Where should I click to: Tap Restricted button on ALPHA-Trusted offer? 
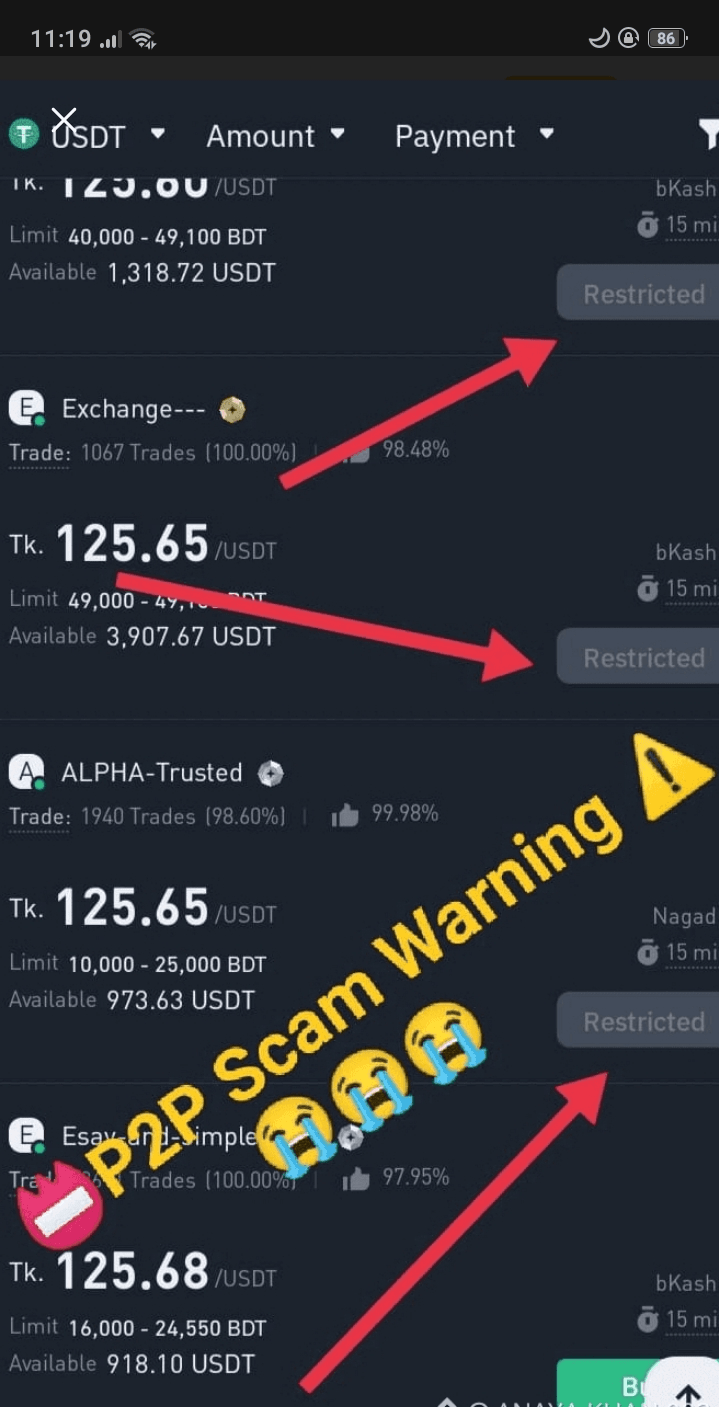(x=637, y=1021)
